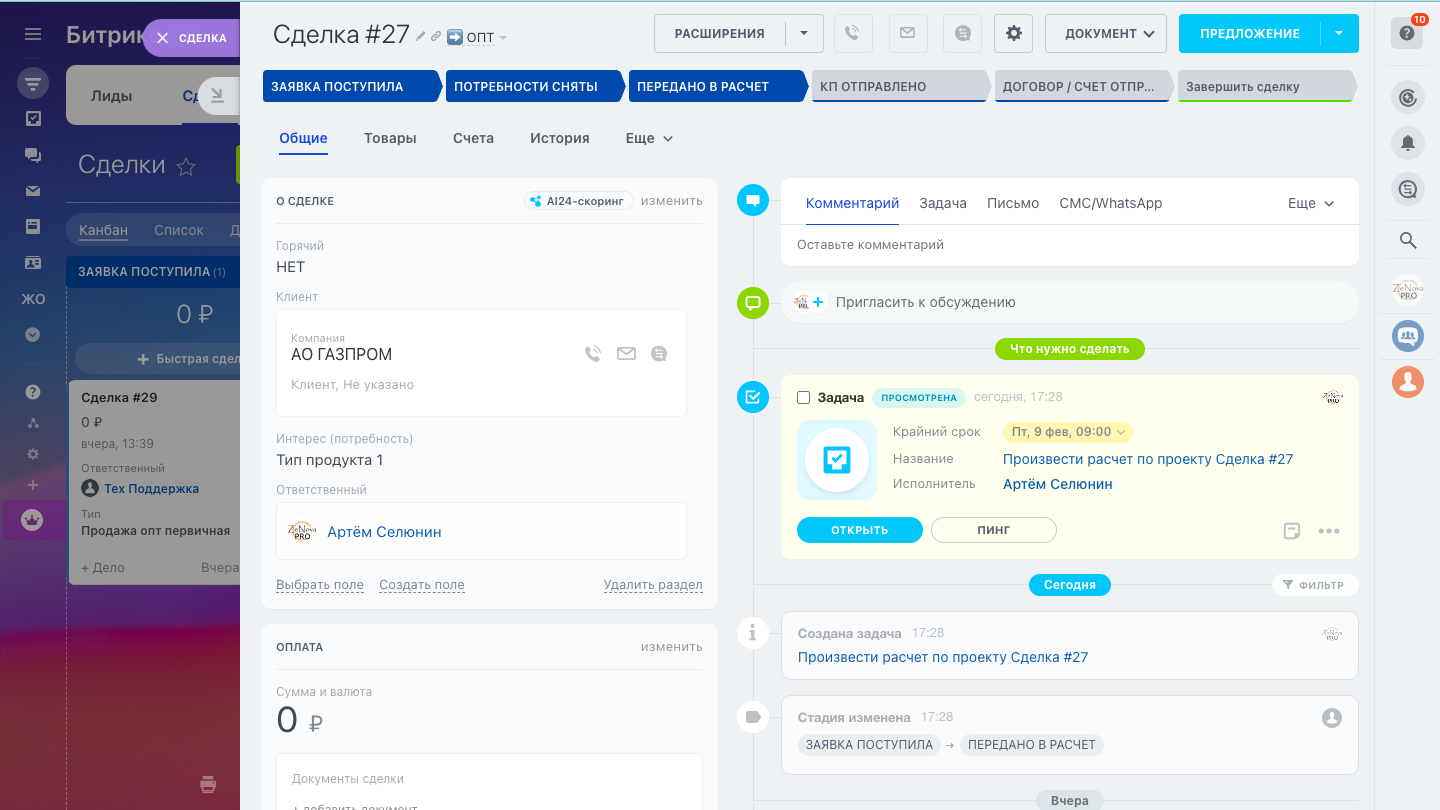Mark the Задача checkbox as complete
Screen dimensions: 1440x810
pyautogui.click(x=803, y=398)
